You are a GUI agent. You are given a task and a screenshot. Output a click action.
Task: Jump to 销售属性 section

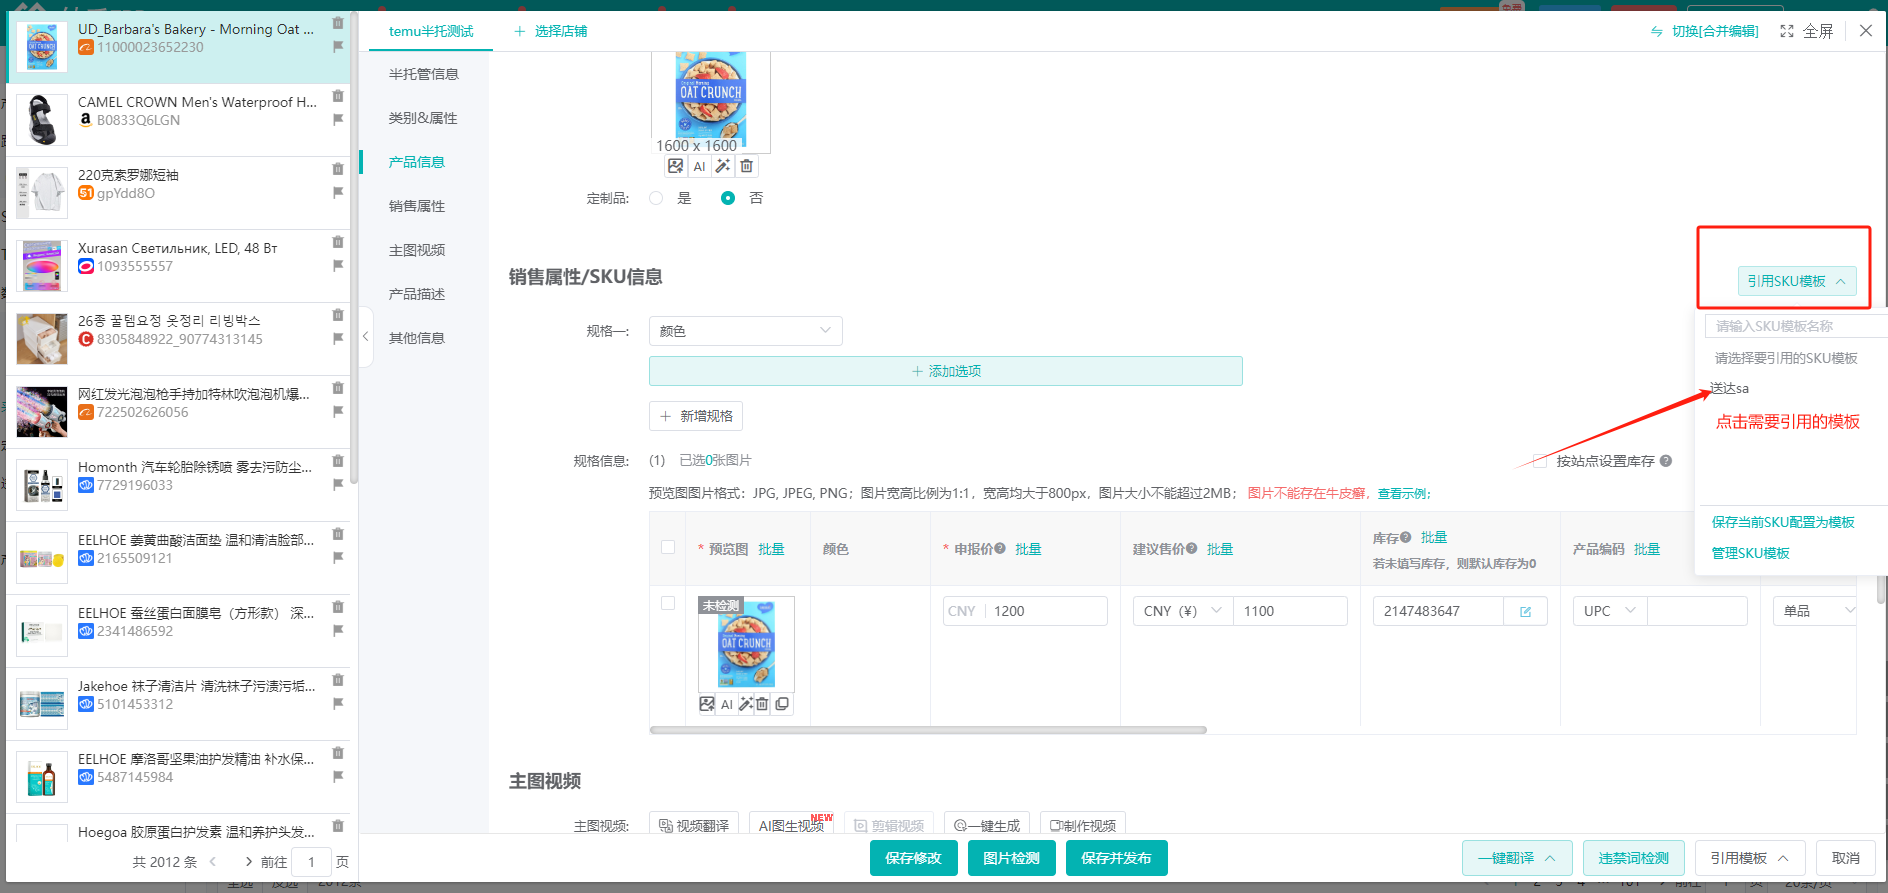point(417,206)
